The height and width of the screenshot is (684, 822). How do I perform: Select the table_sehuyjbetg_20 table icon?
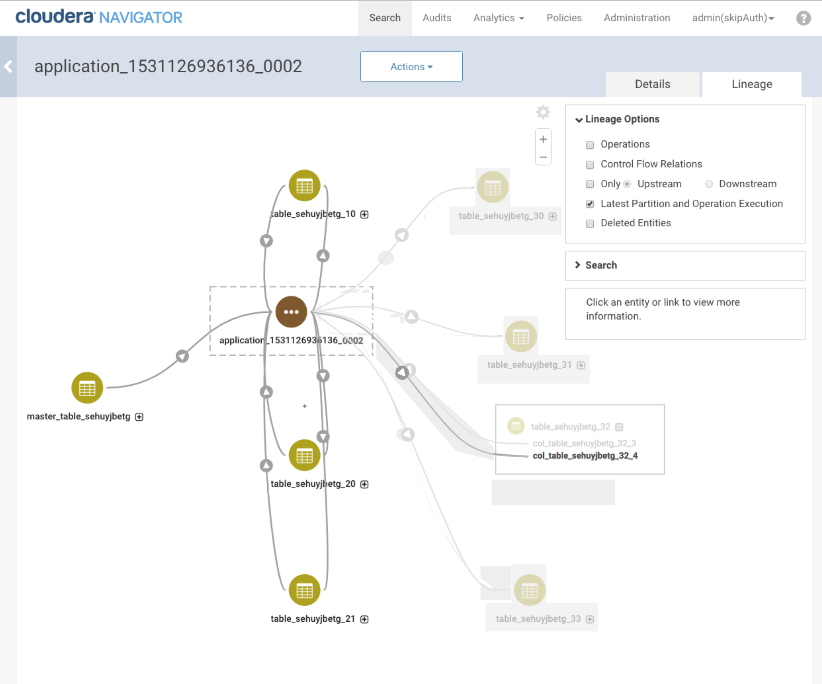click(305, 455)
